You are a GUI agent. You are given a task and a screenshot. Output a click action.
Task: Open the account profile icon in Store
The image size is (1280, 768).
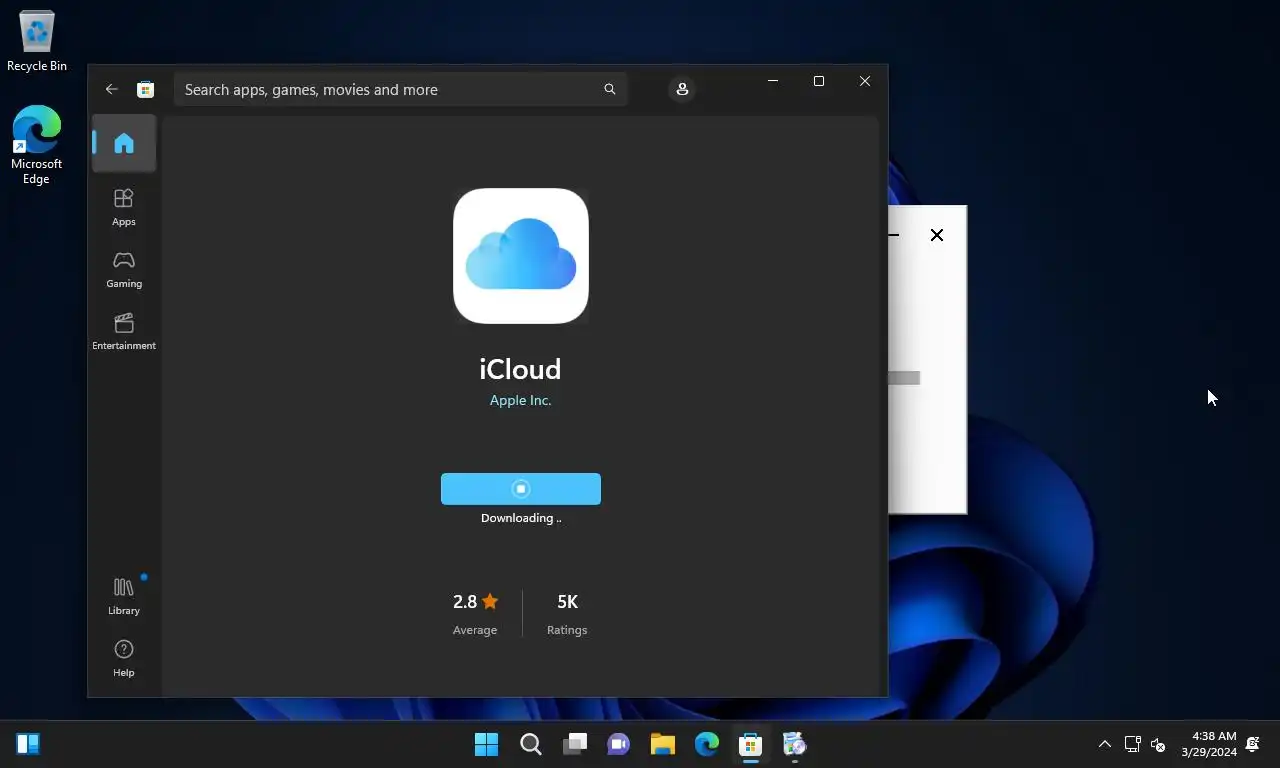[x=682, y=89]
